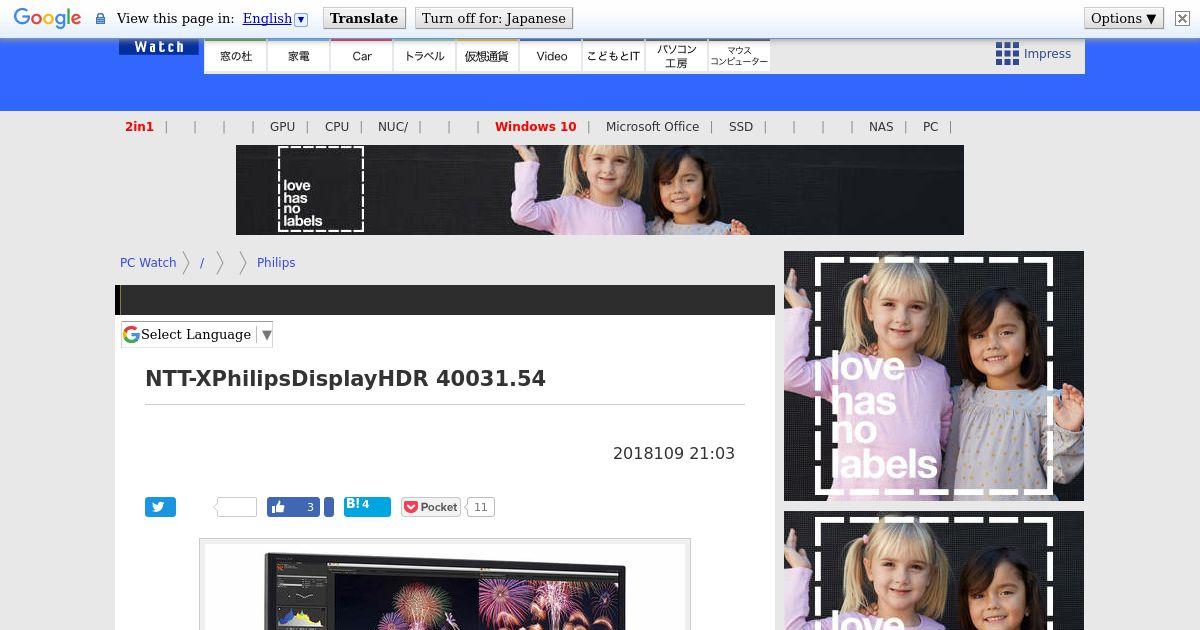Open the パソコン工房 tab
The width and height of the screenshot is (1200, 630).
(676, 56)
